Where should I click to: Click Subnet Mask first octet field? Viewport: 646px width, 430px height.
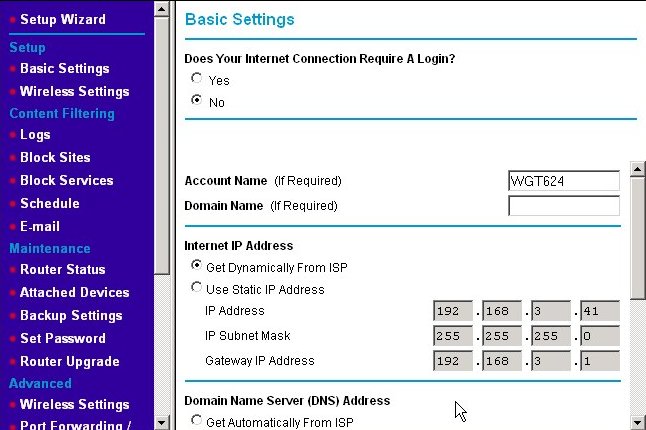pos(453,336)
